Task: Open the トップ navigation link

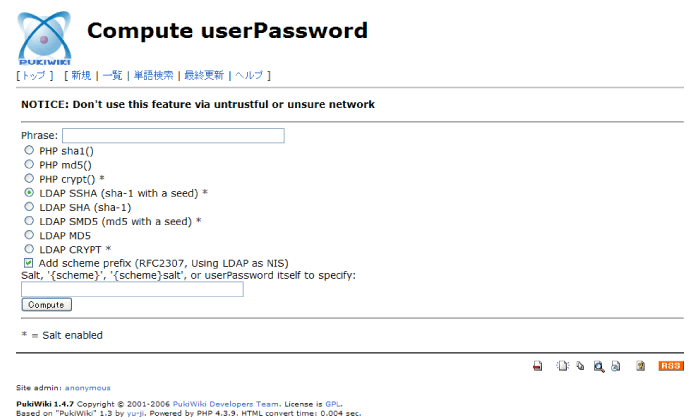Action: pyautogui.click(x=34, y=75)
